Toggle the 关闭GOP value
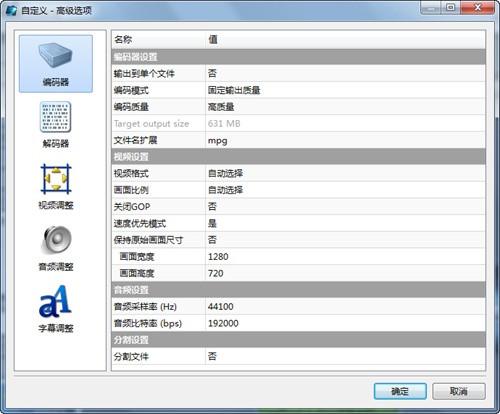Image resolution: width=500 pixels, height=414 pixels. pyautogui.click(x=345, y=207)
